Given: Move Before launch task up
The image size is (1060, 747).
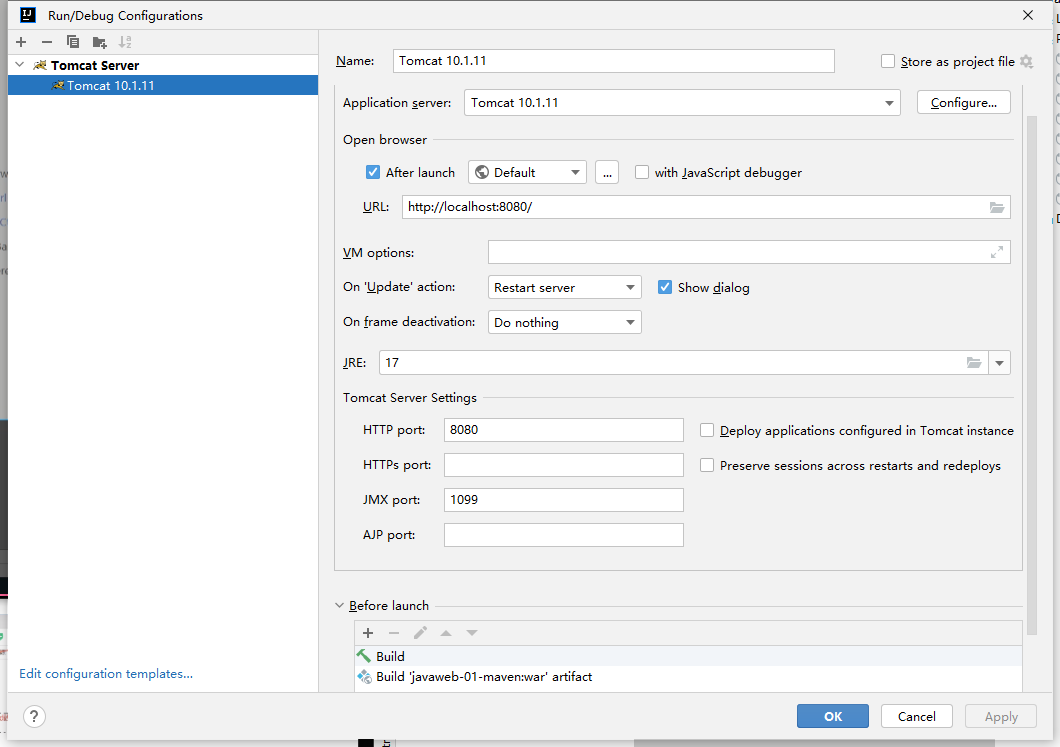Looking at the screenshot, I should 445,633.
